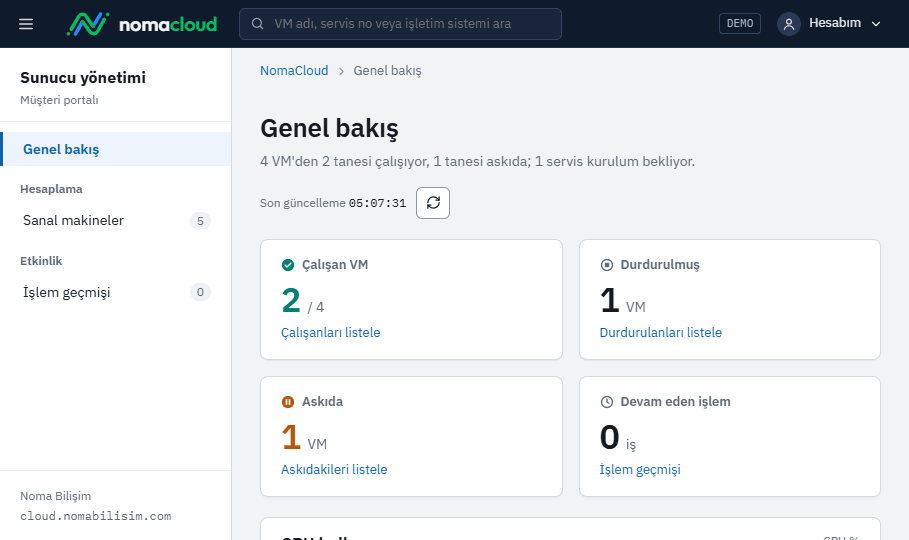Click the Sanal makineler count badge 5

200,221
